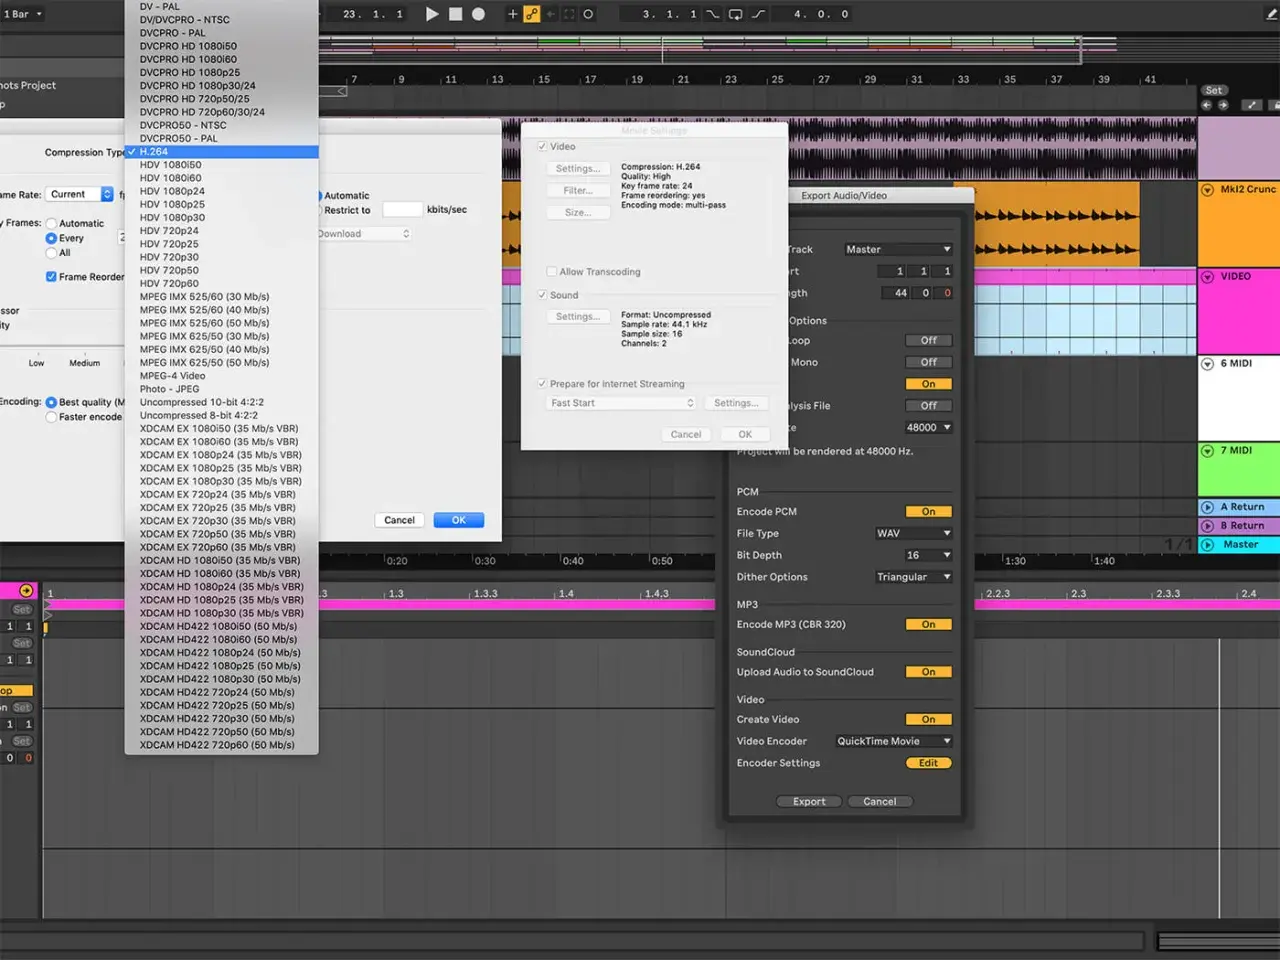The height and width of the screenshot is (960, 1280).
Task: Click the Punch-In switch icon
Action: click(x=712, y=14)
